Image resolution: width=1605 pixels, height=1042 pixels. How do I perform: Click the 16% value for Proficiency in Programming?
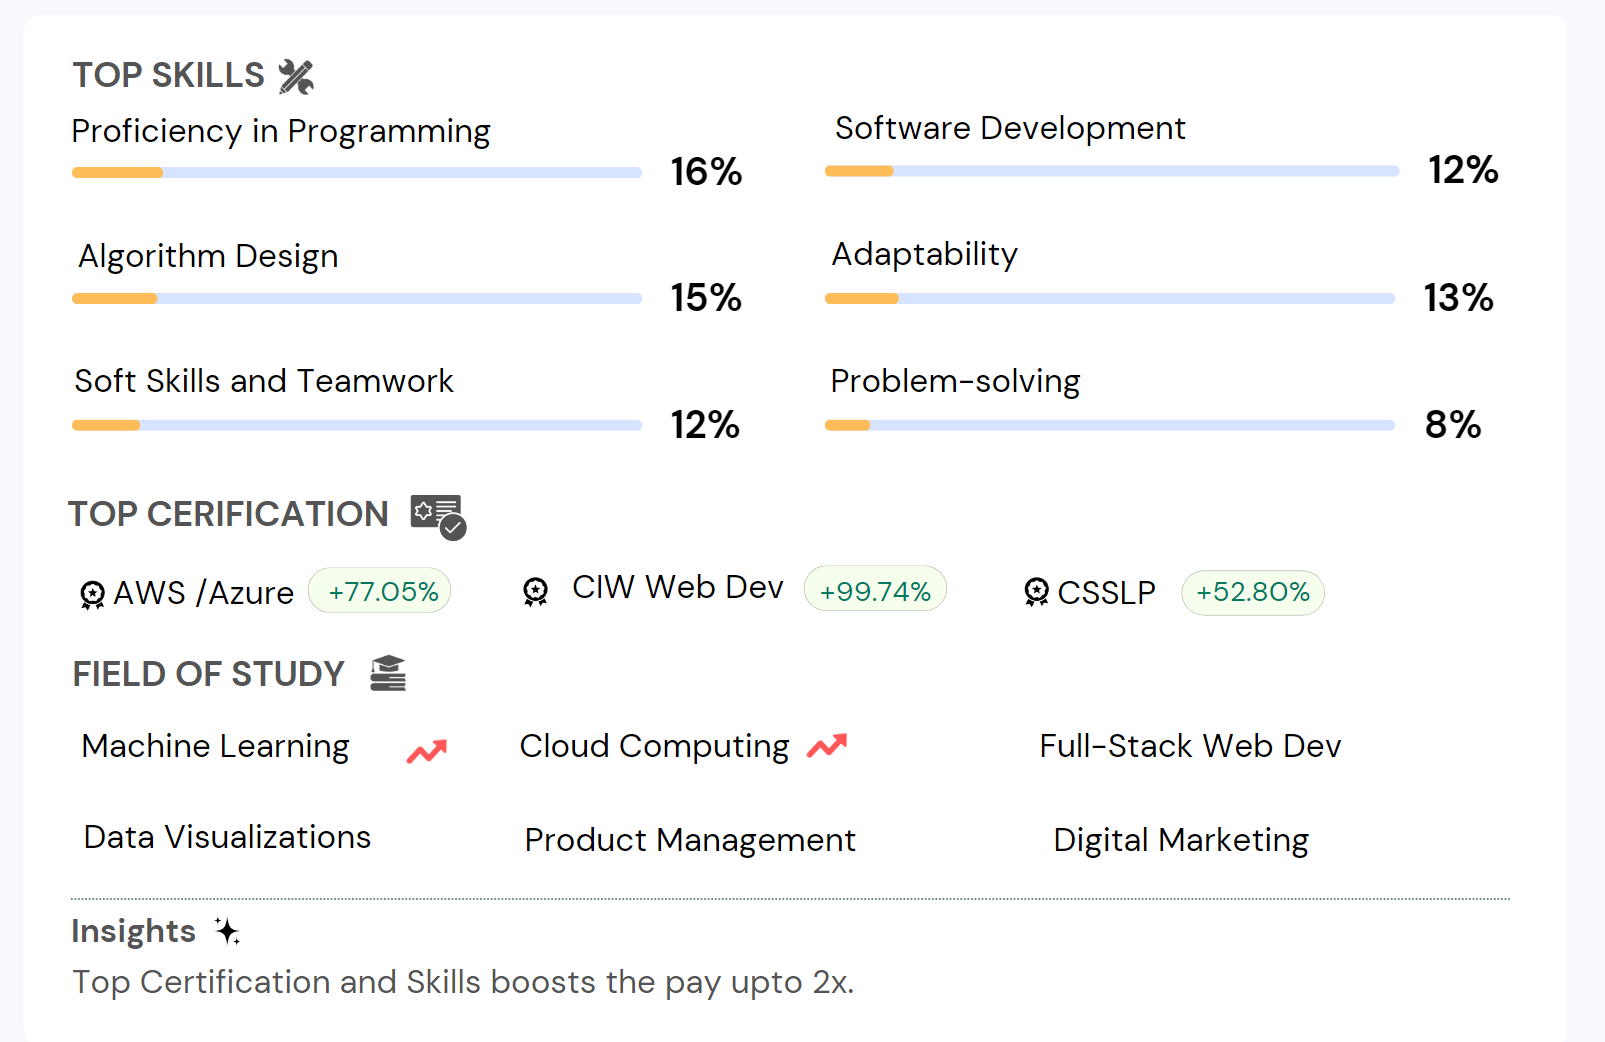click(x=706, y=172)
